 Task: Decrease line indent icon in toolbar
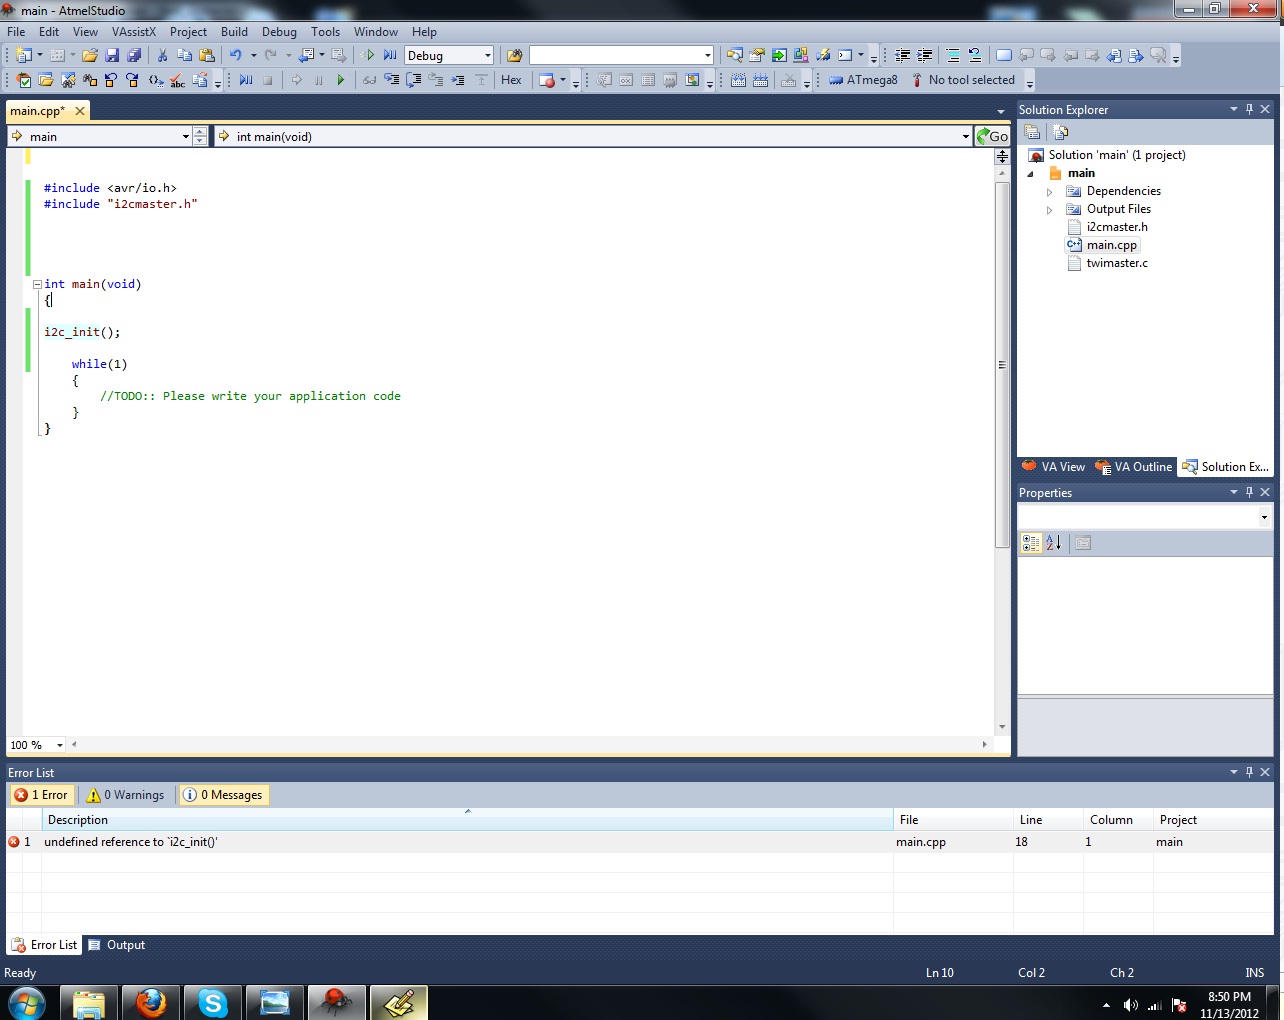(x=902, y=56)
